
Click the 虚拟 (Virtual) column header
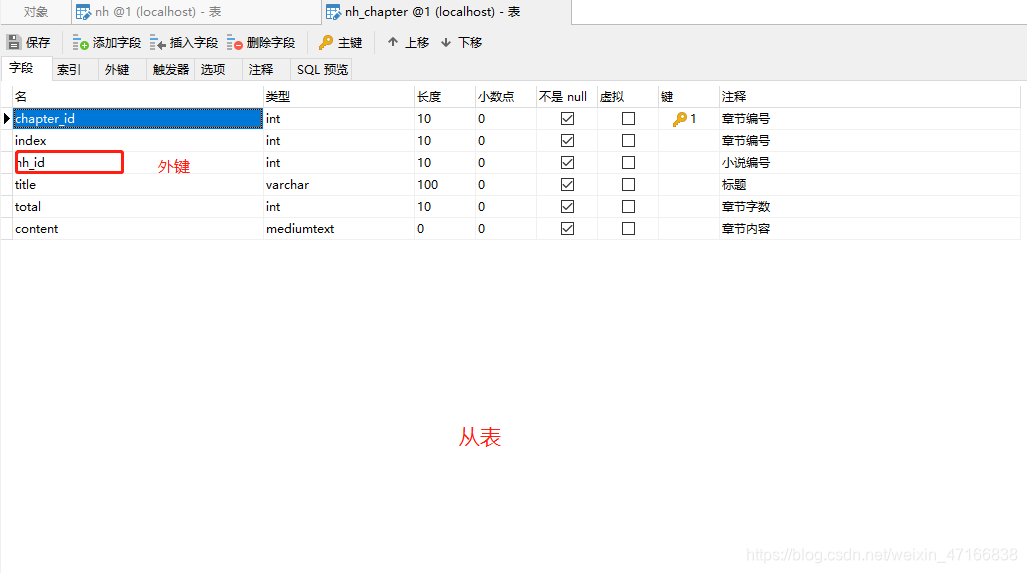tap(627, 96)
